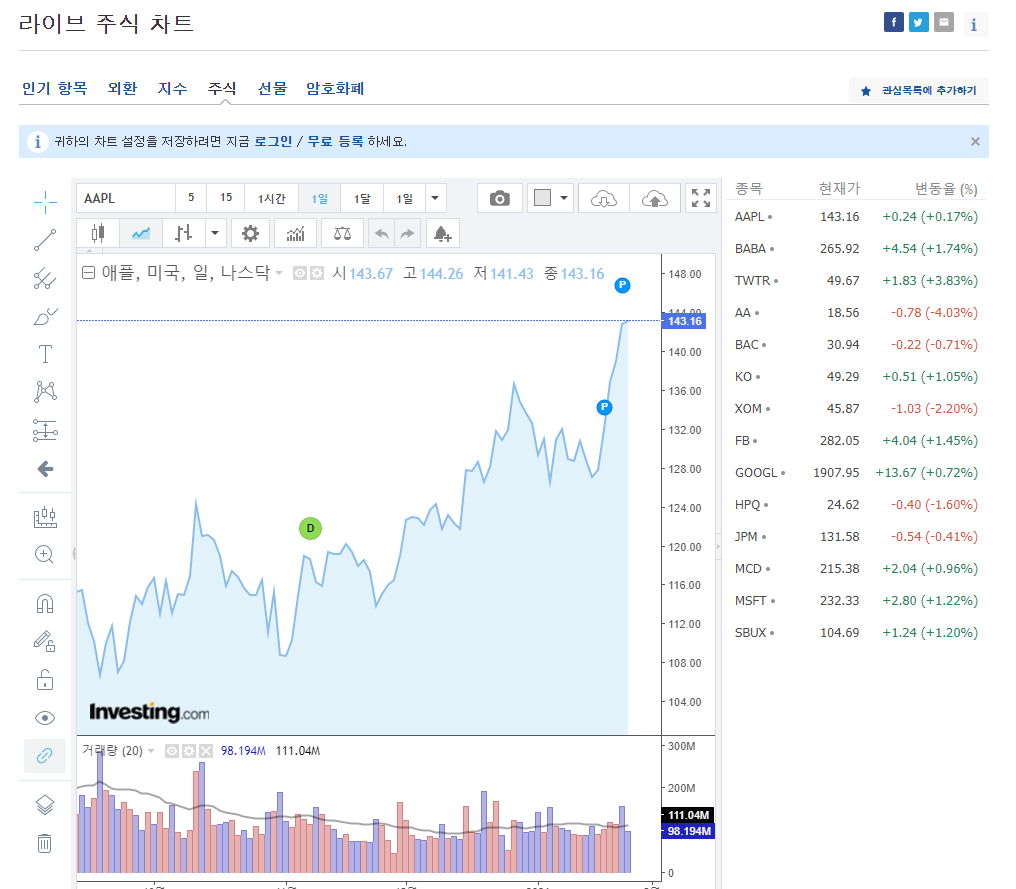Open the chart layout square selector
The height and width of the screenshot is (889, 1016).
[542, 198]
